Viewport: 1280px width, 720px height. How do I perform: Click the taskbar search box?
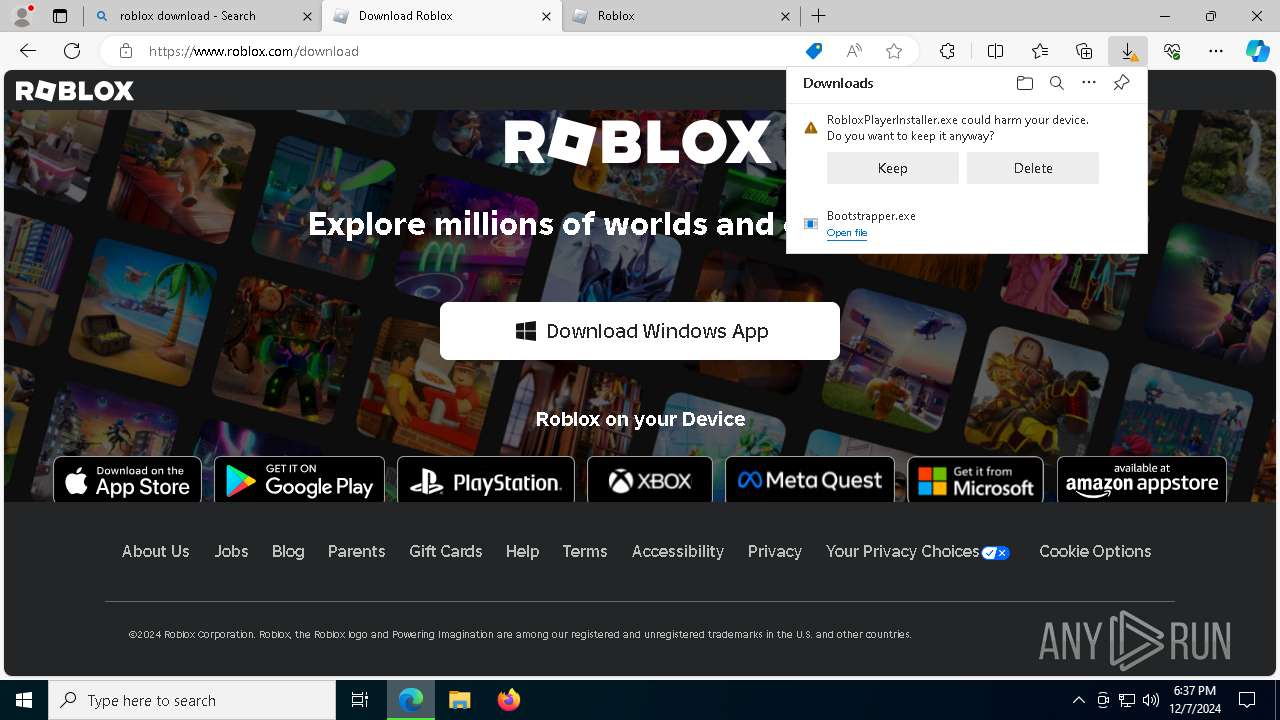coord(192,700)
